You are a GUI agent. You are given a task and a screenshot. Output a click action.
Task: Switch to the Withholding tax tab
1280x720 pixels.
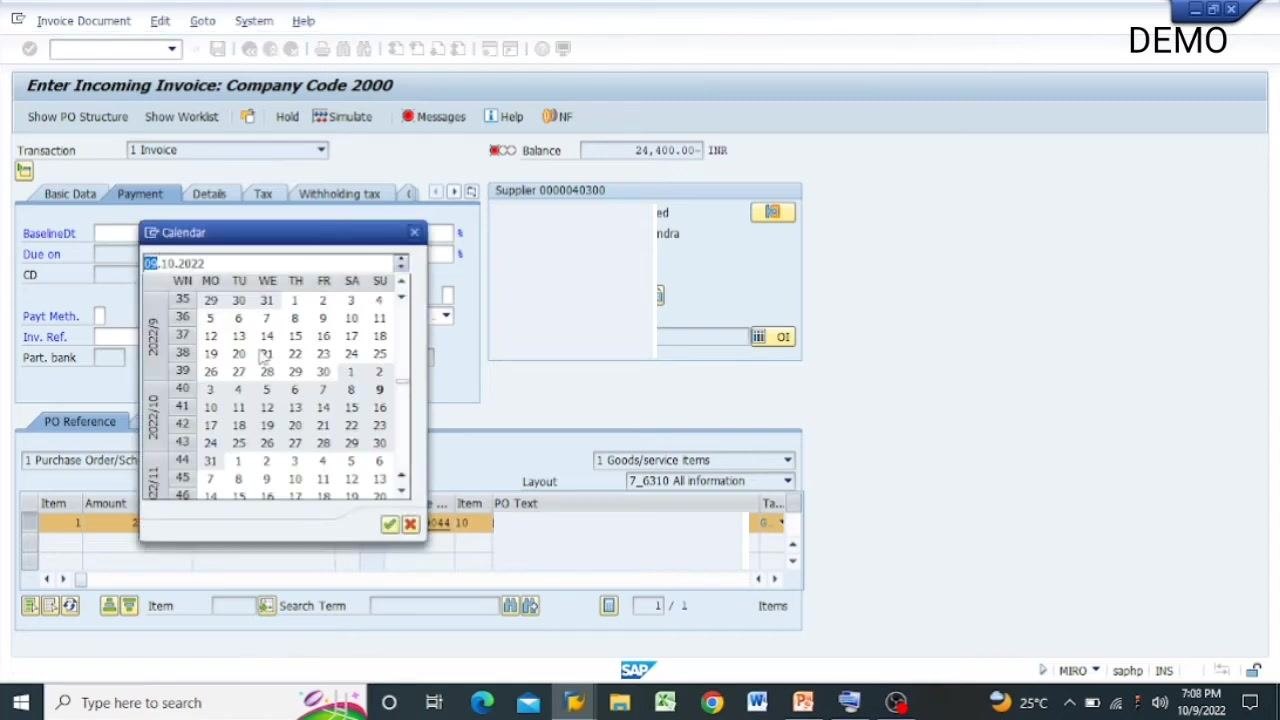339,194
